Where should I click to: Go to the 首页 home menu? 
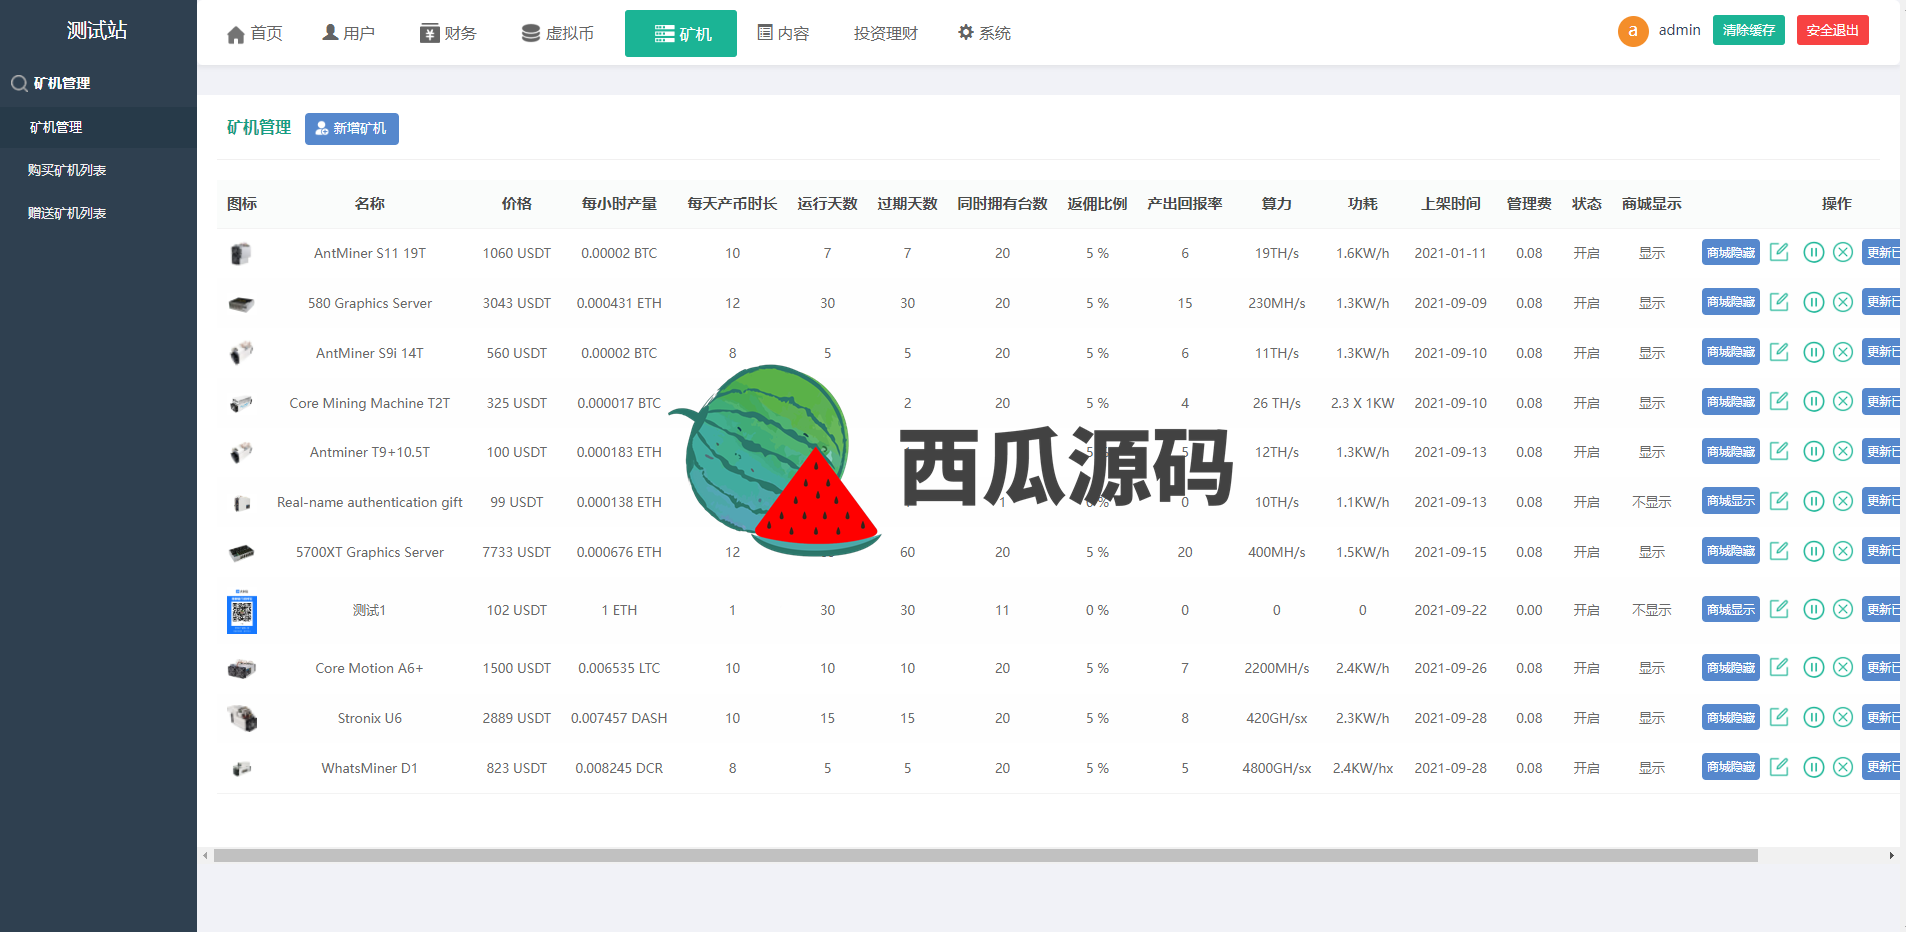point(255,34)
